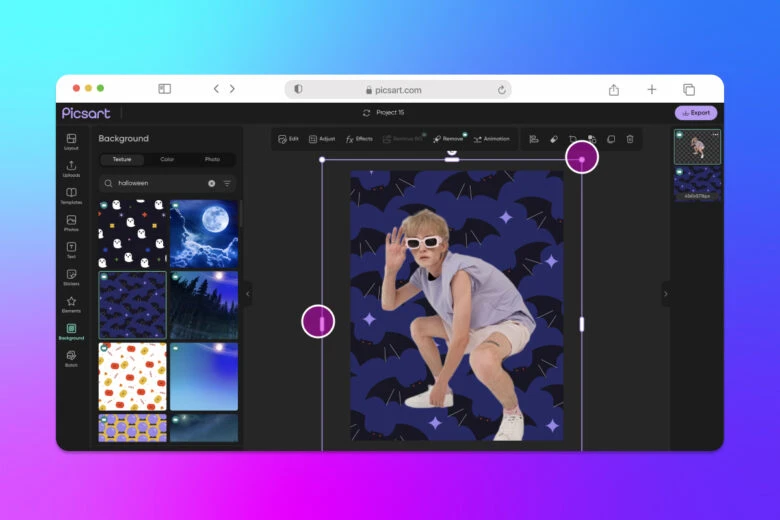Switch to the Photo tab
Image resolution: width=780 pixels, height=520 pixels.
tap(212, 159)
